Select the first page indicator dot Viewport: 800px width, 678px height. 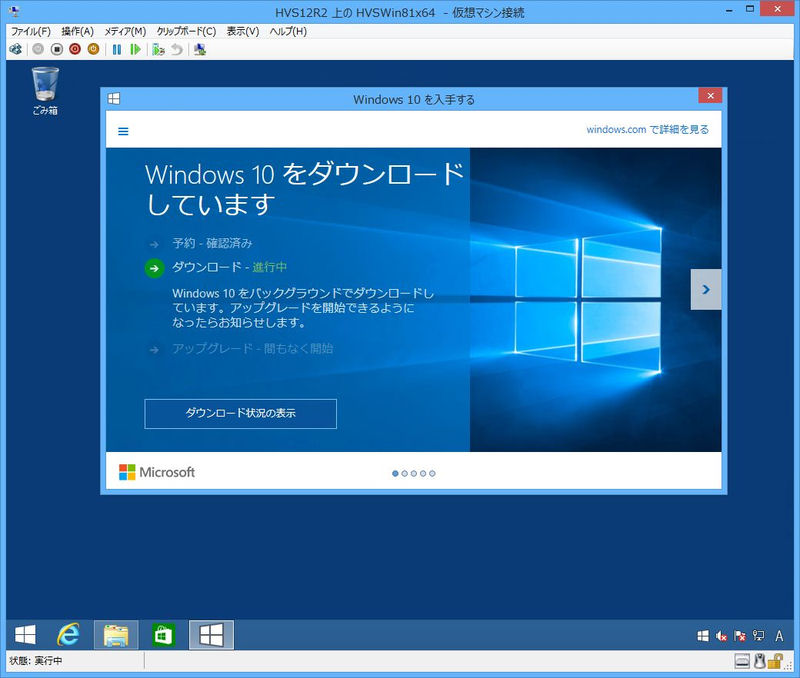[395, 473]
